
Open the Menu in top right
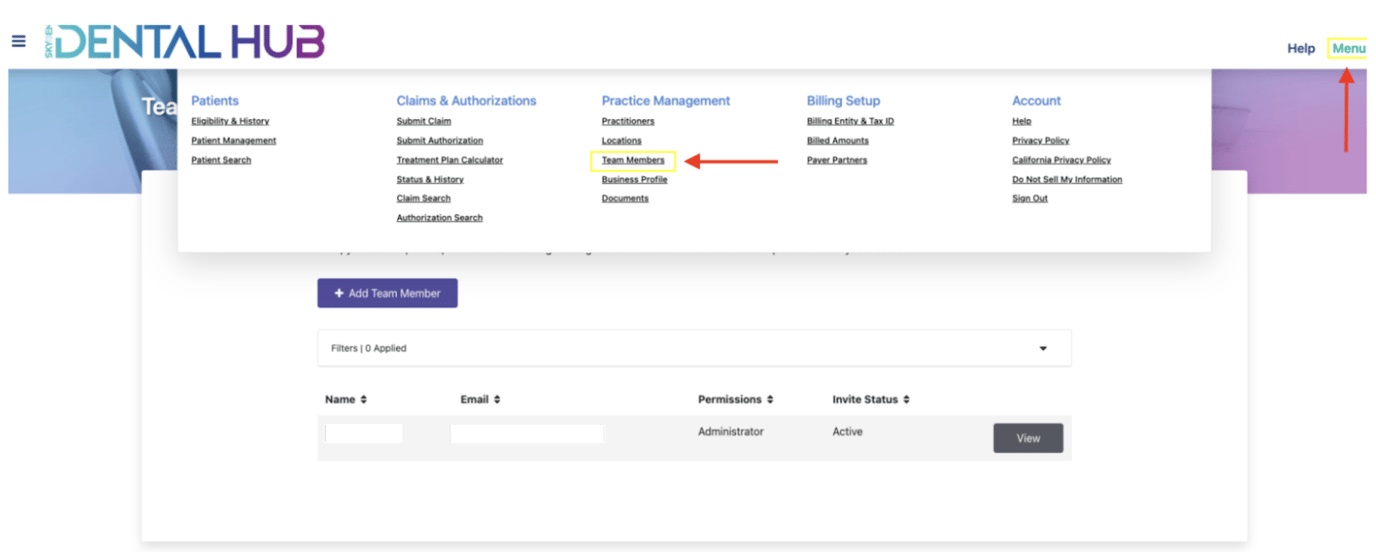click(1348, 48)
